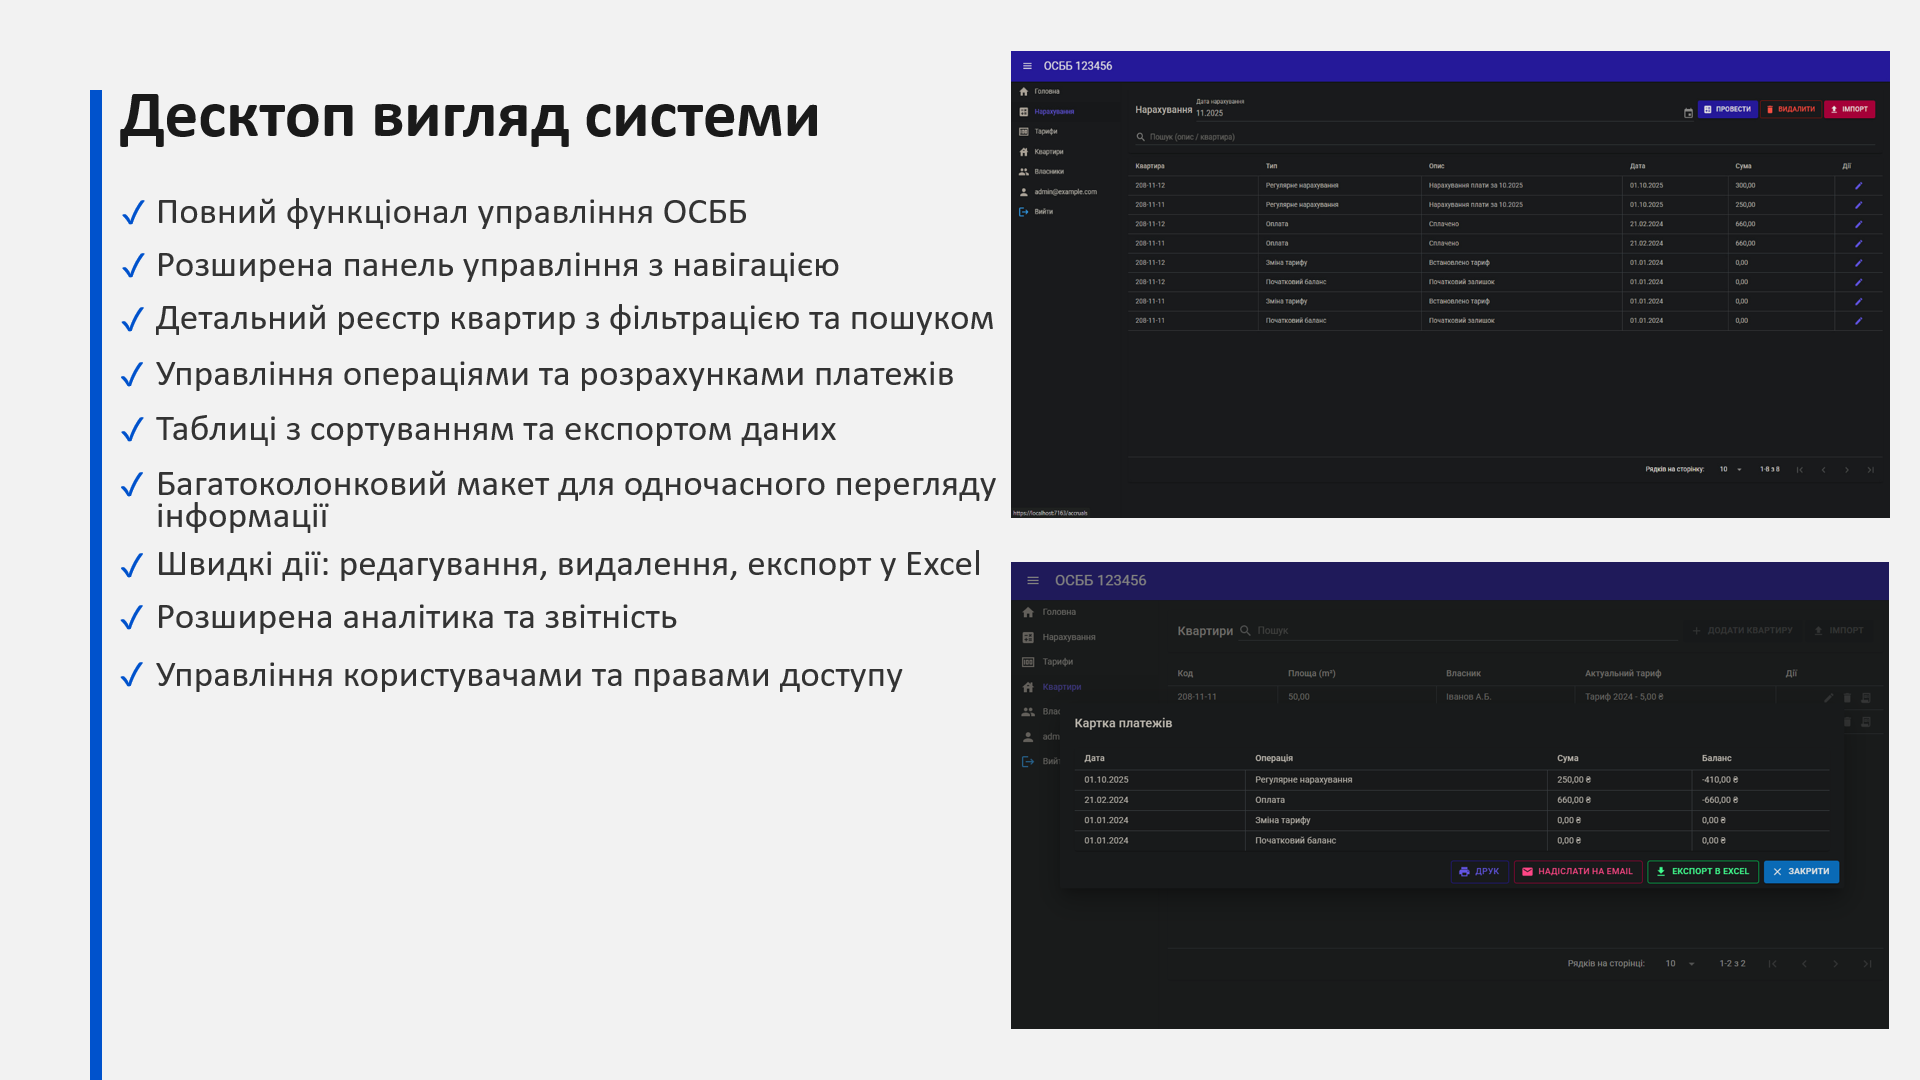Click ІМПОРТ button on the Нарахування page
The height and width of the screenshot is (1080, 1920).
tap(1849, 109)
